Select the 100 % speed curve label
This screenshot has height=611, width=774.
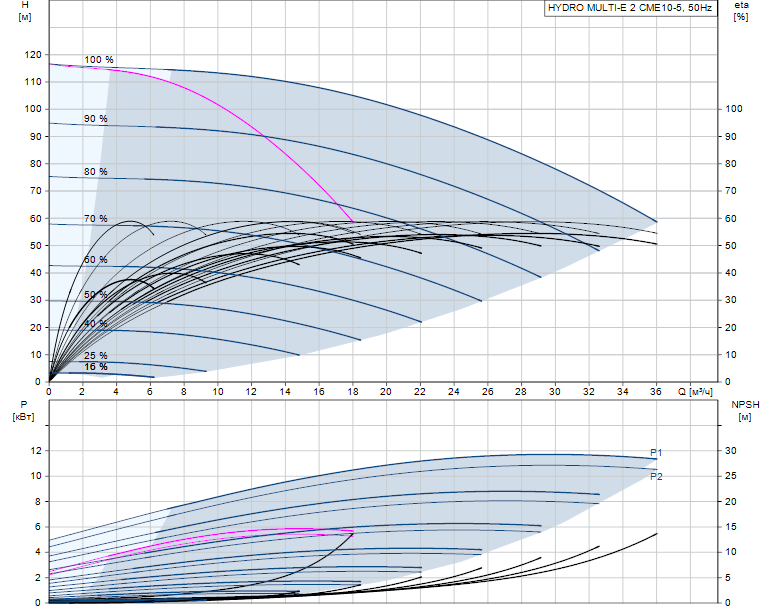point(99,60)
